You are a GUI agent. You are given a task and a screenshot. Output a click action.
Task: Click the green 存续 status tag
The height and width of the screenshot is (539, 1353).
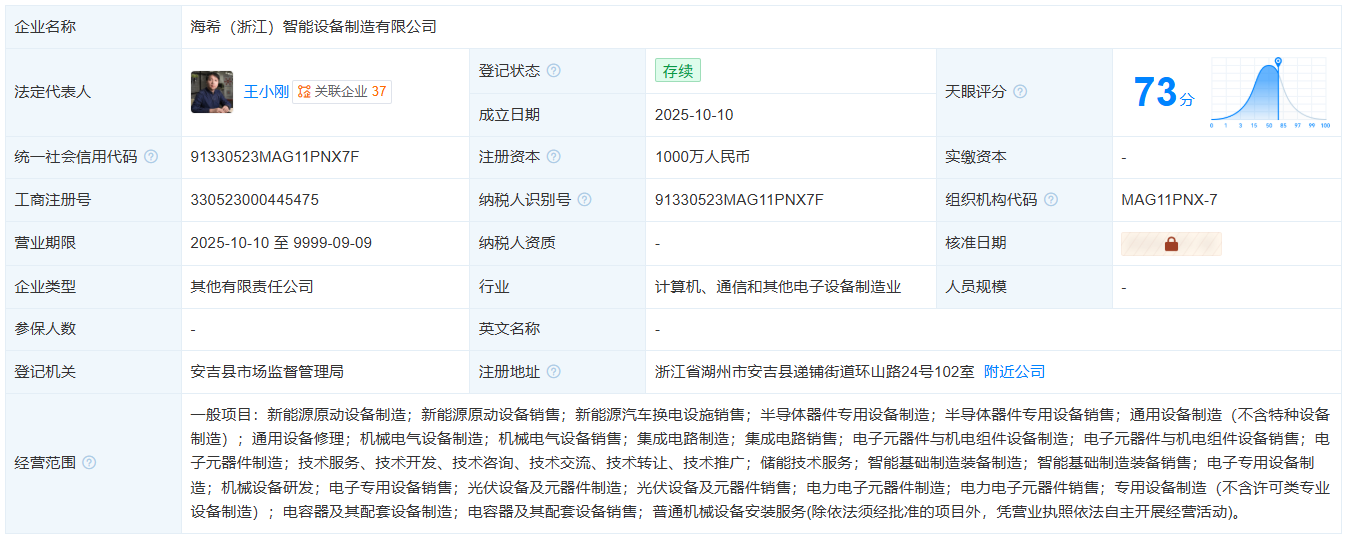[678, 71]
